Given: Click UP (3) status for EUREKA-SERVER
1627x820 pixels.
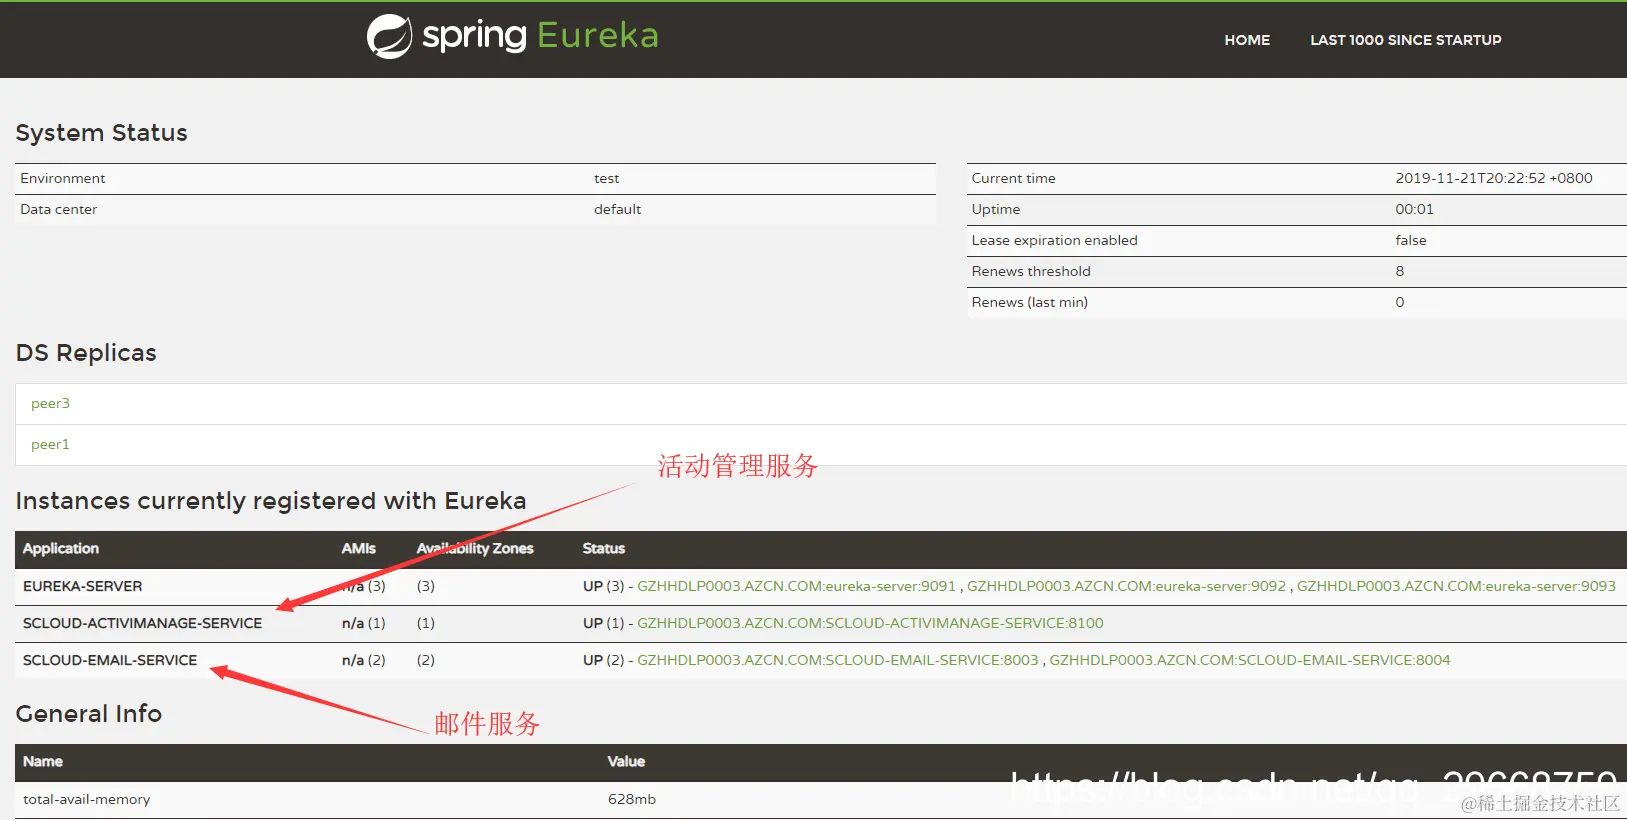Looking at the screenshot, I should (x=603, y=586).
